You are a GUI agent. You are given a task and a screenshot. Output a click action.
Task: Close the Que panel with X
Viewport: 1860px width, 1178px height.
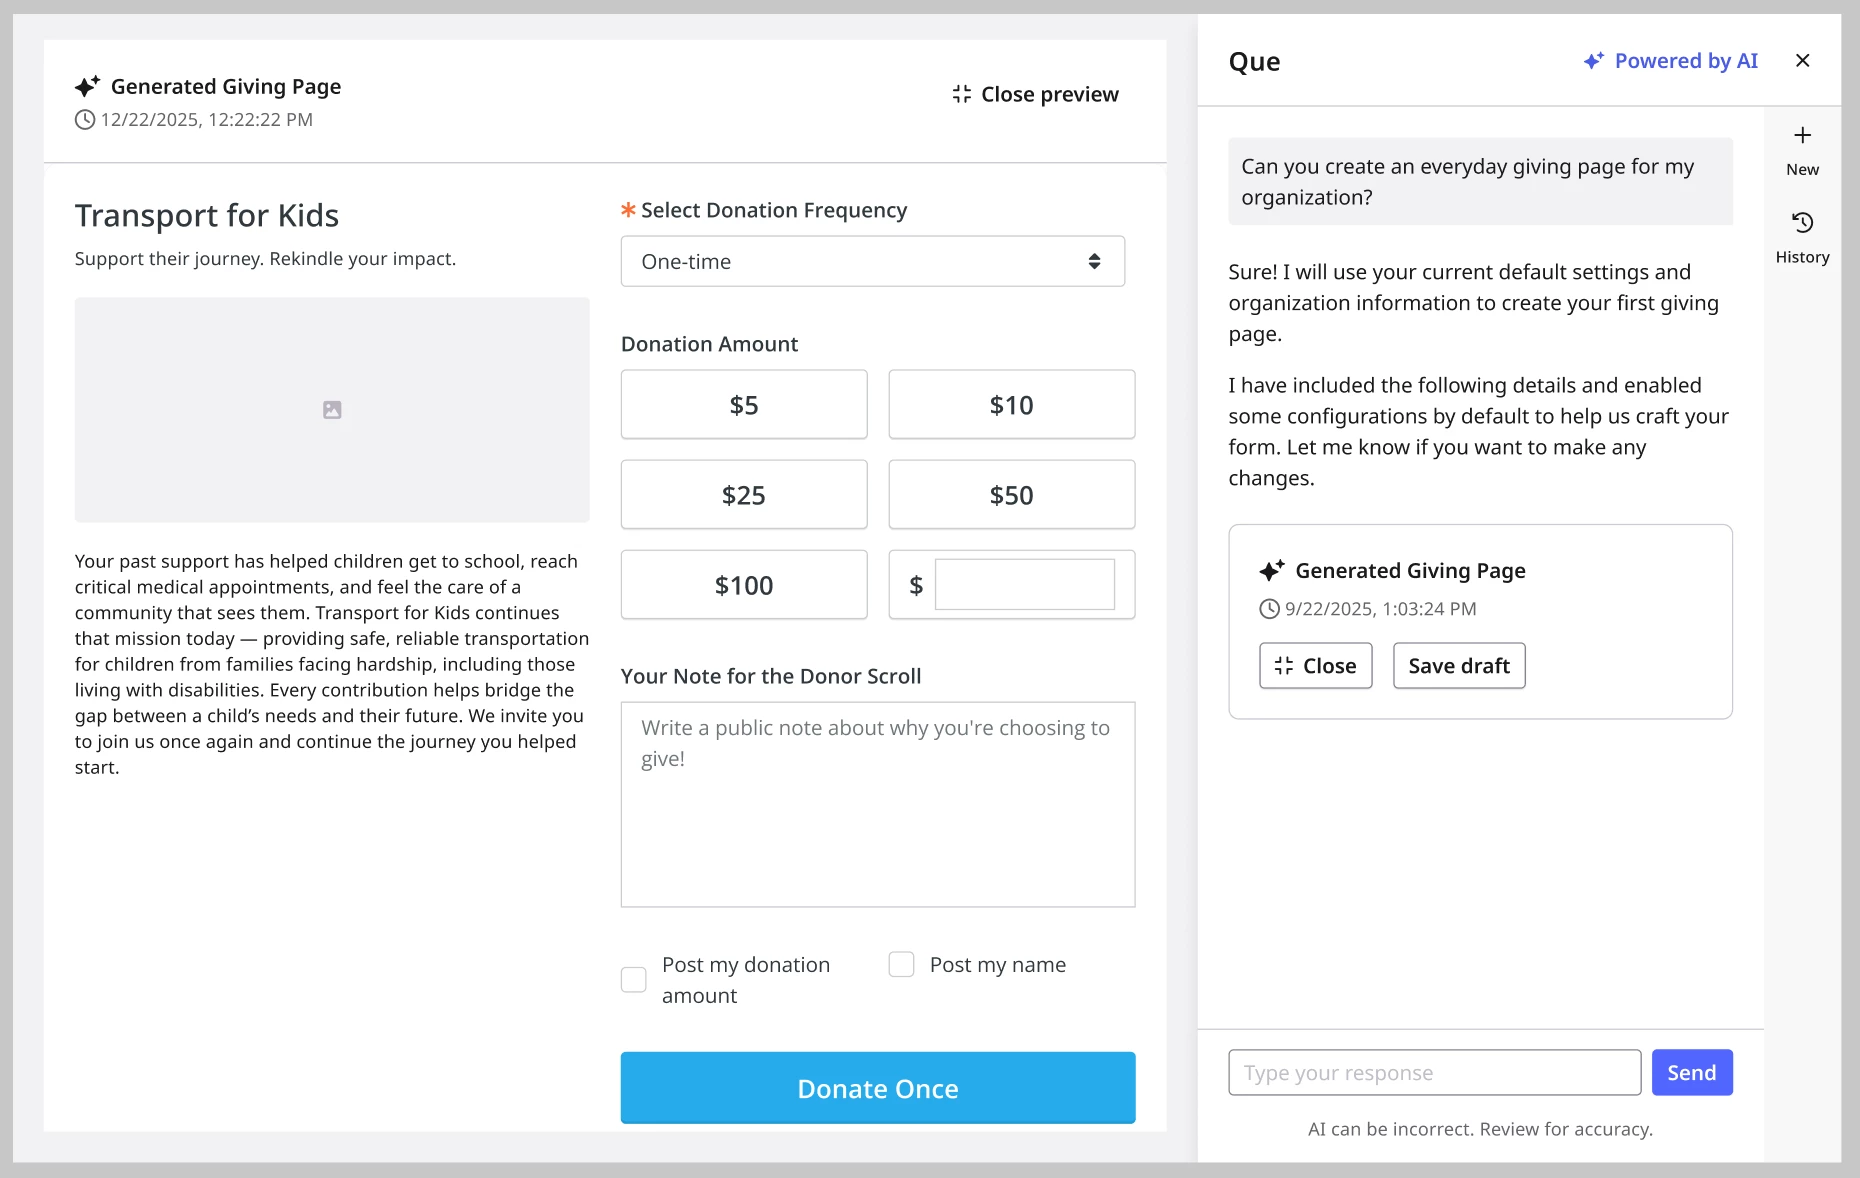click(x=1802, y=61)
